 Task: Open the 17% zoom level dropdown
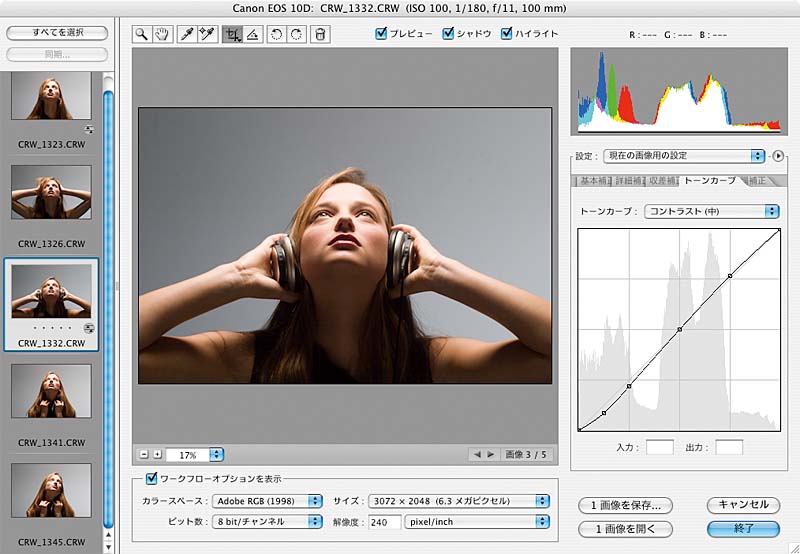pos(216,455)
